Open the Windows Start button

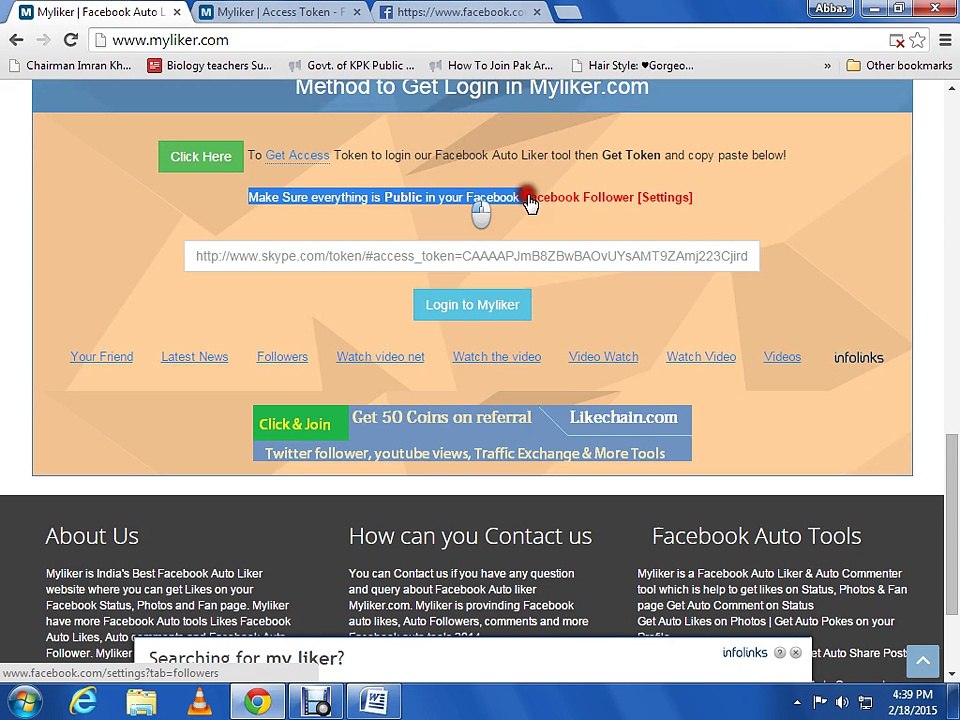(x=23, y=702)
